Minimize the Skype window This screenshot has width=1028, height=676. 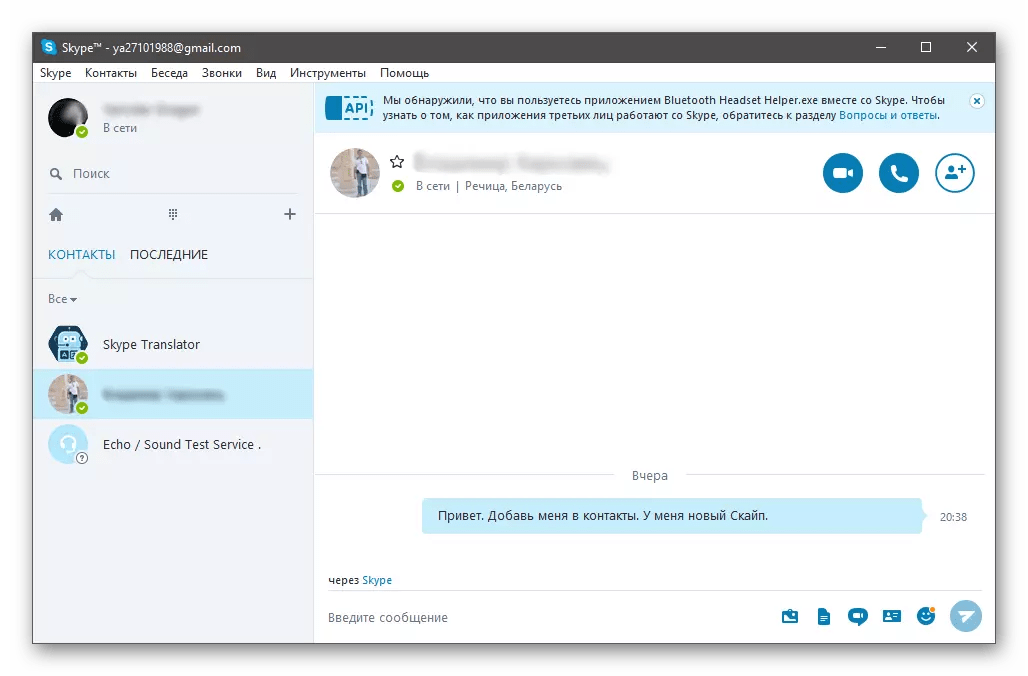pos(880,47)
